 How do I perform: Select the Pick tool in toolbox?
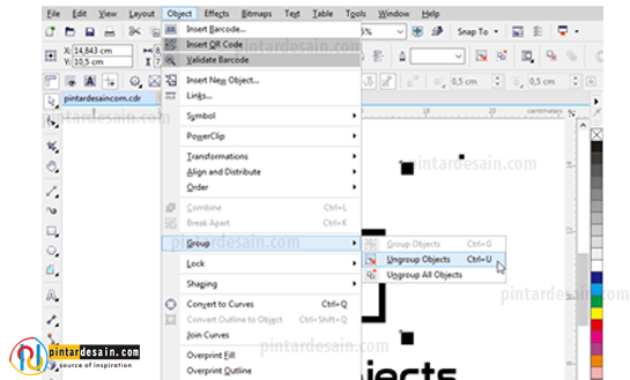click(51, 101)
